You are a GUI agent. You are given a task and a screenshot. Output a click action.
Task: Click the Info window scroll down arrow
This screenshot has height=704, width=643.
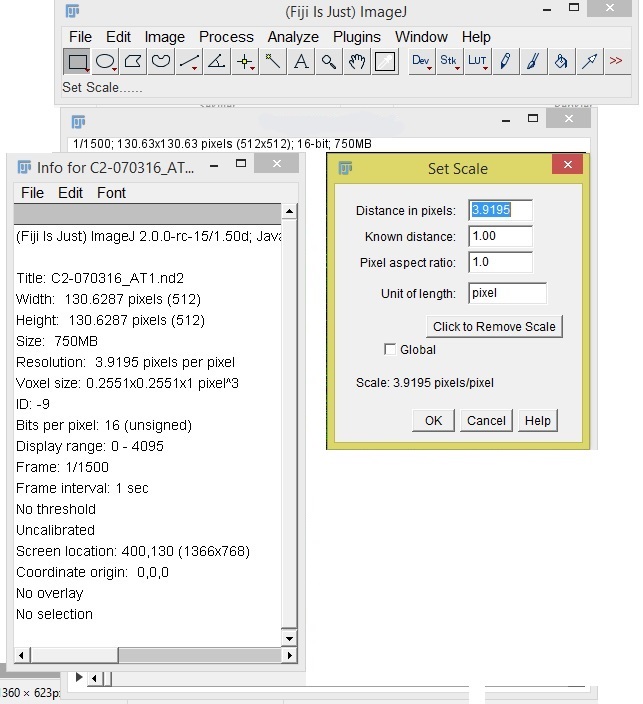tap(290, 637)
